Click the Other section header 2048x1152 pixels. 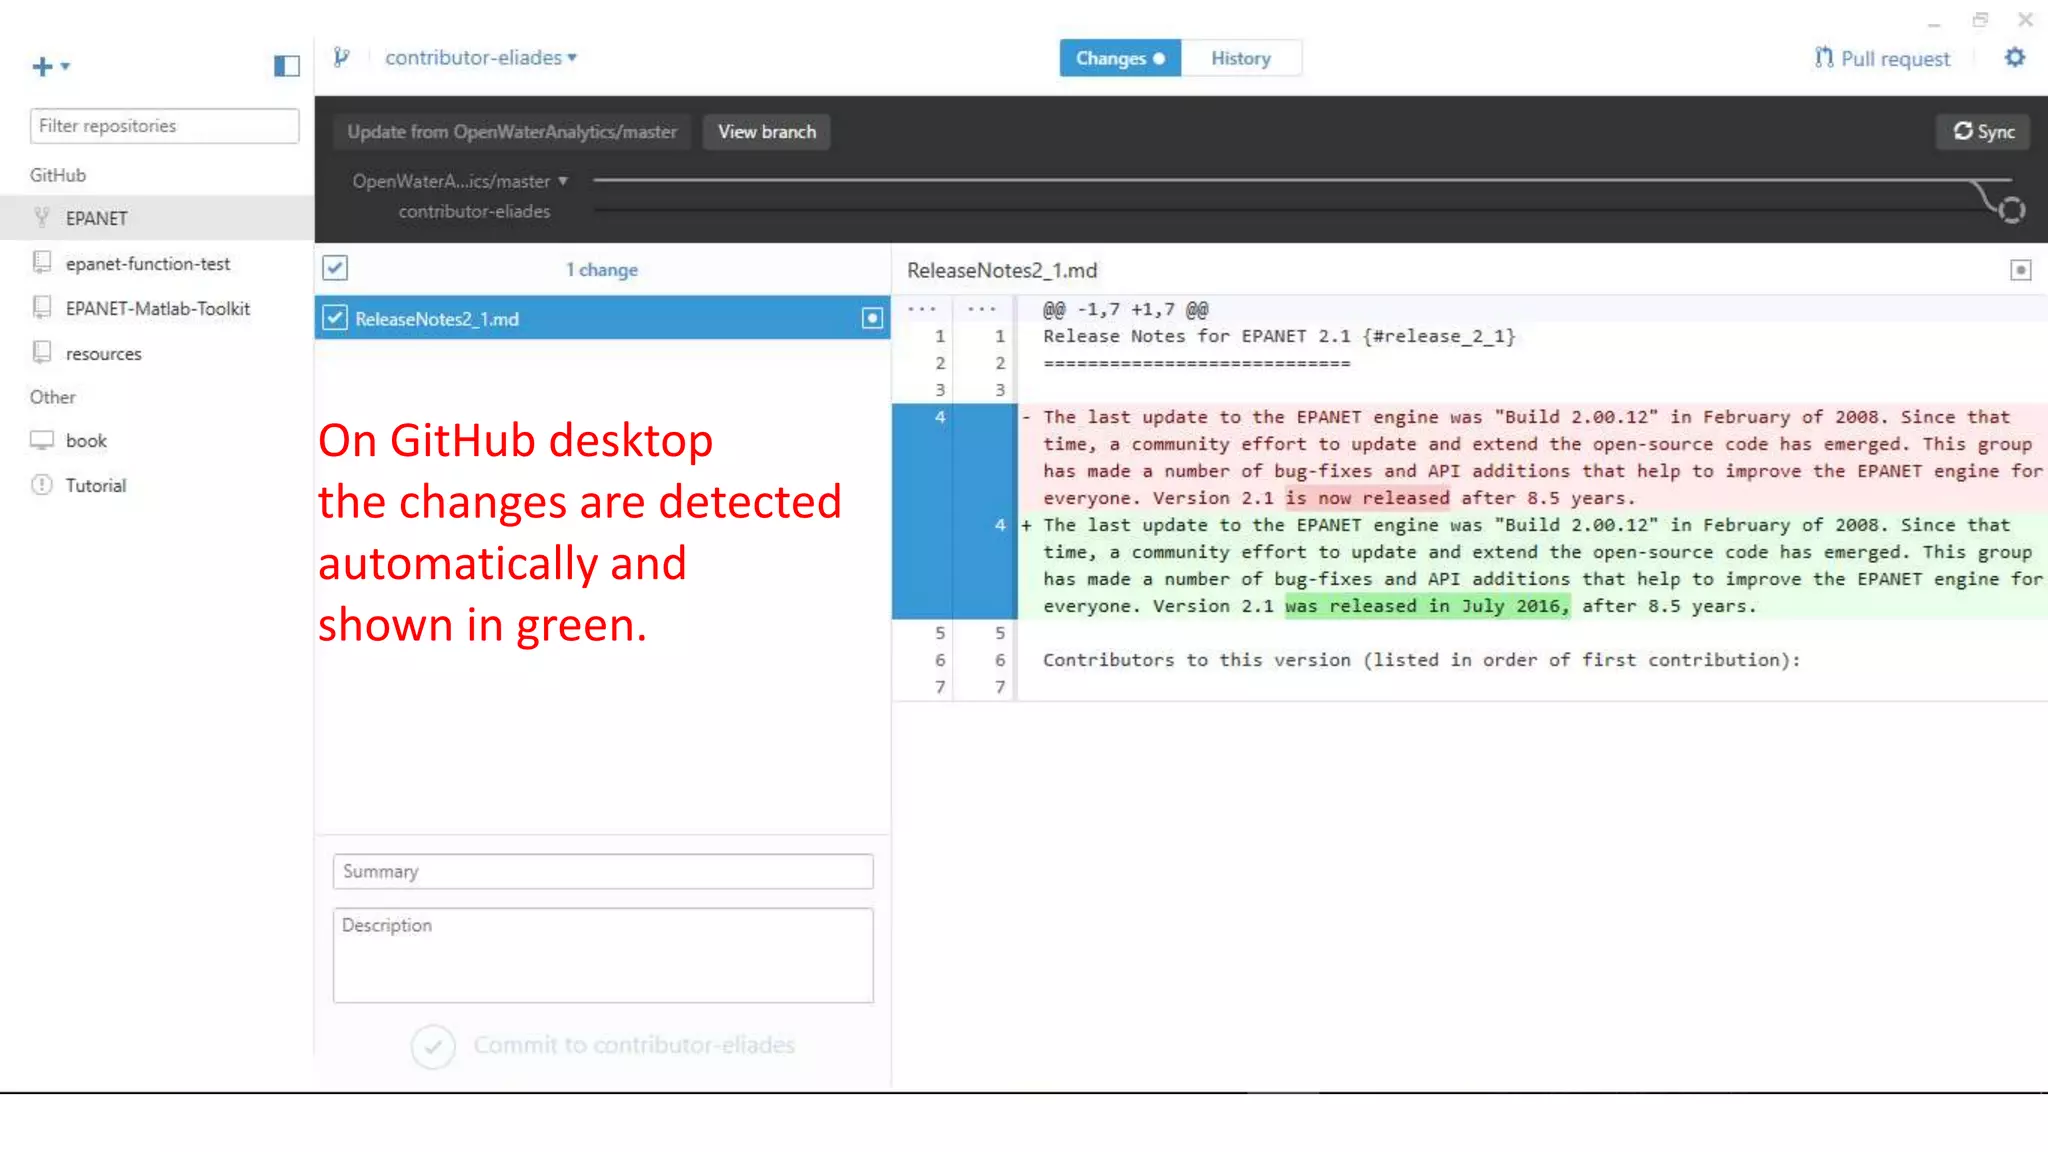[53, 397]
